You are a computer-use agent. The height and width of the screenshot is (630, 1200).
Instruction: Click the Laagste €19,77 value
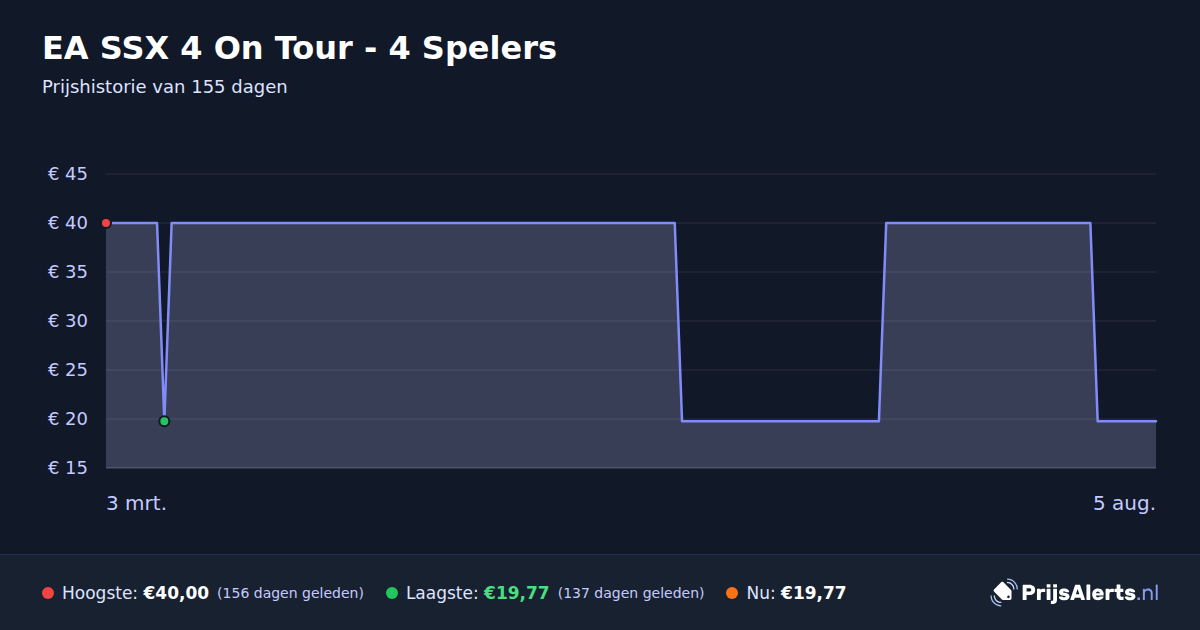(516, 593)
